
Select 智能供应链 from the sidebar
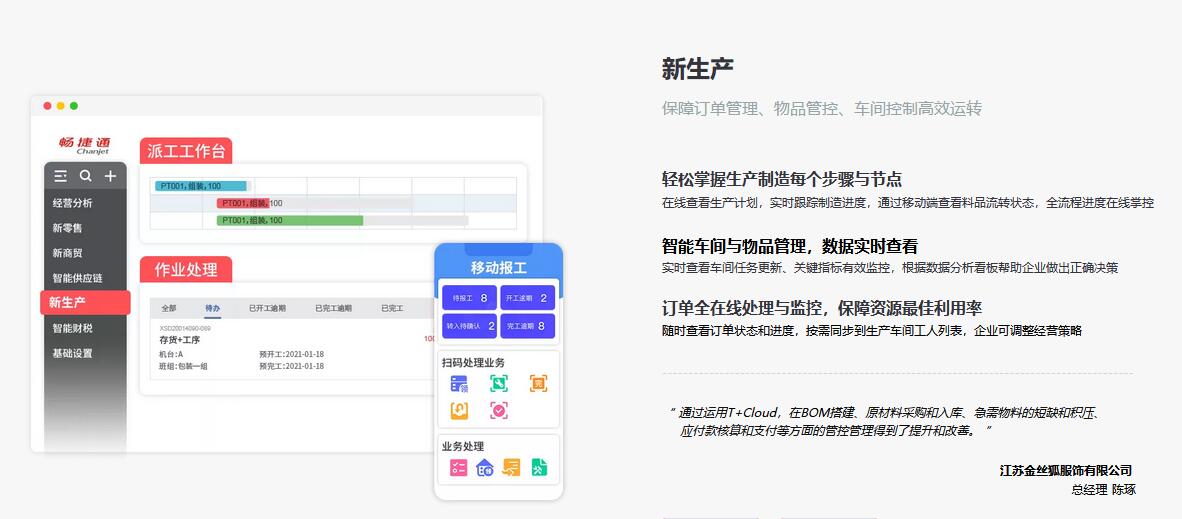coord(78,278)
